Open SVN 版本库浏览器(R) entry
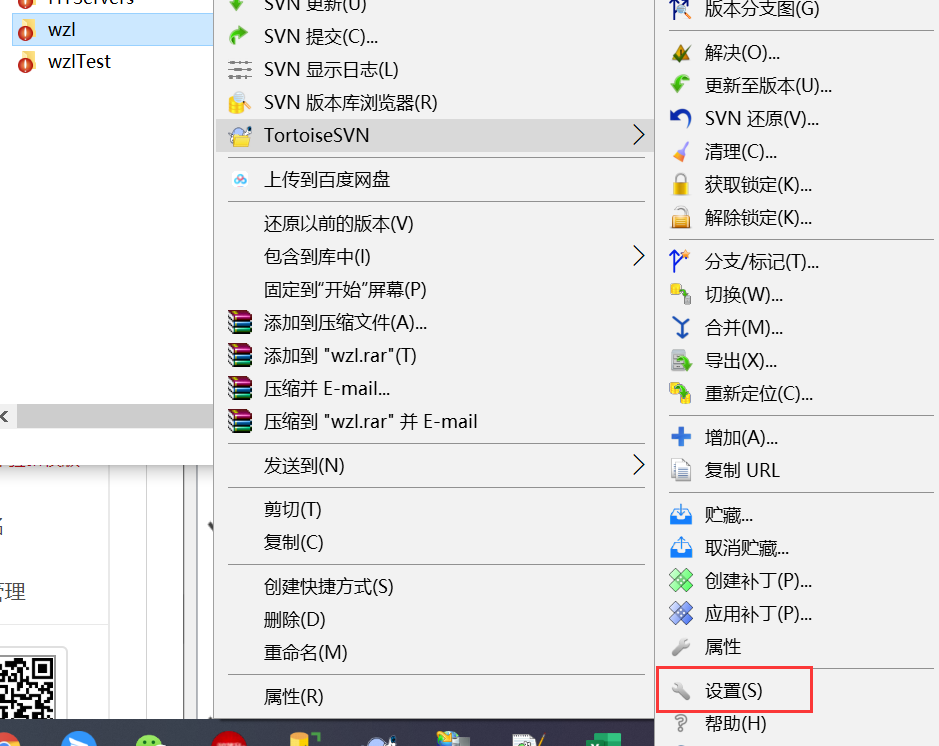Image resolution: width=939 pixels, height=746 pixels. [435, 102]
